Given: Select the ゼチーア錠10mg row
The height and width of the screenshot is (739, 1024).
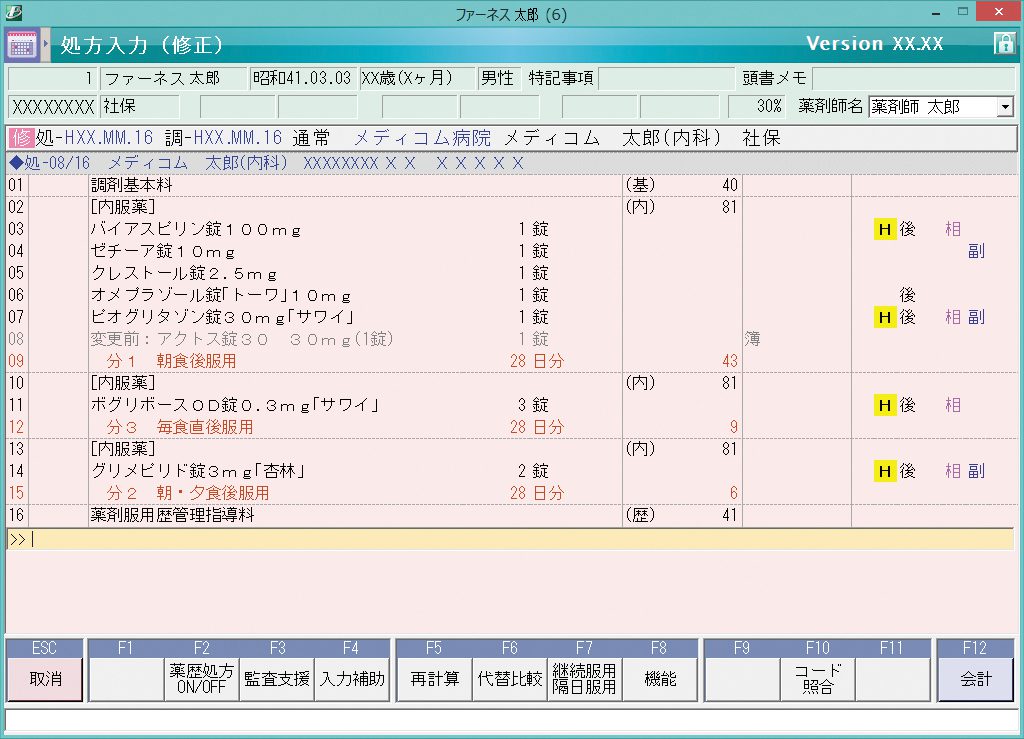Looking at the screenshot, I should tap(511, 251).
